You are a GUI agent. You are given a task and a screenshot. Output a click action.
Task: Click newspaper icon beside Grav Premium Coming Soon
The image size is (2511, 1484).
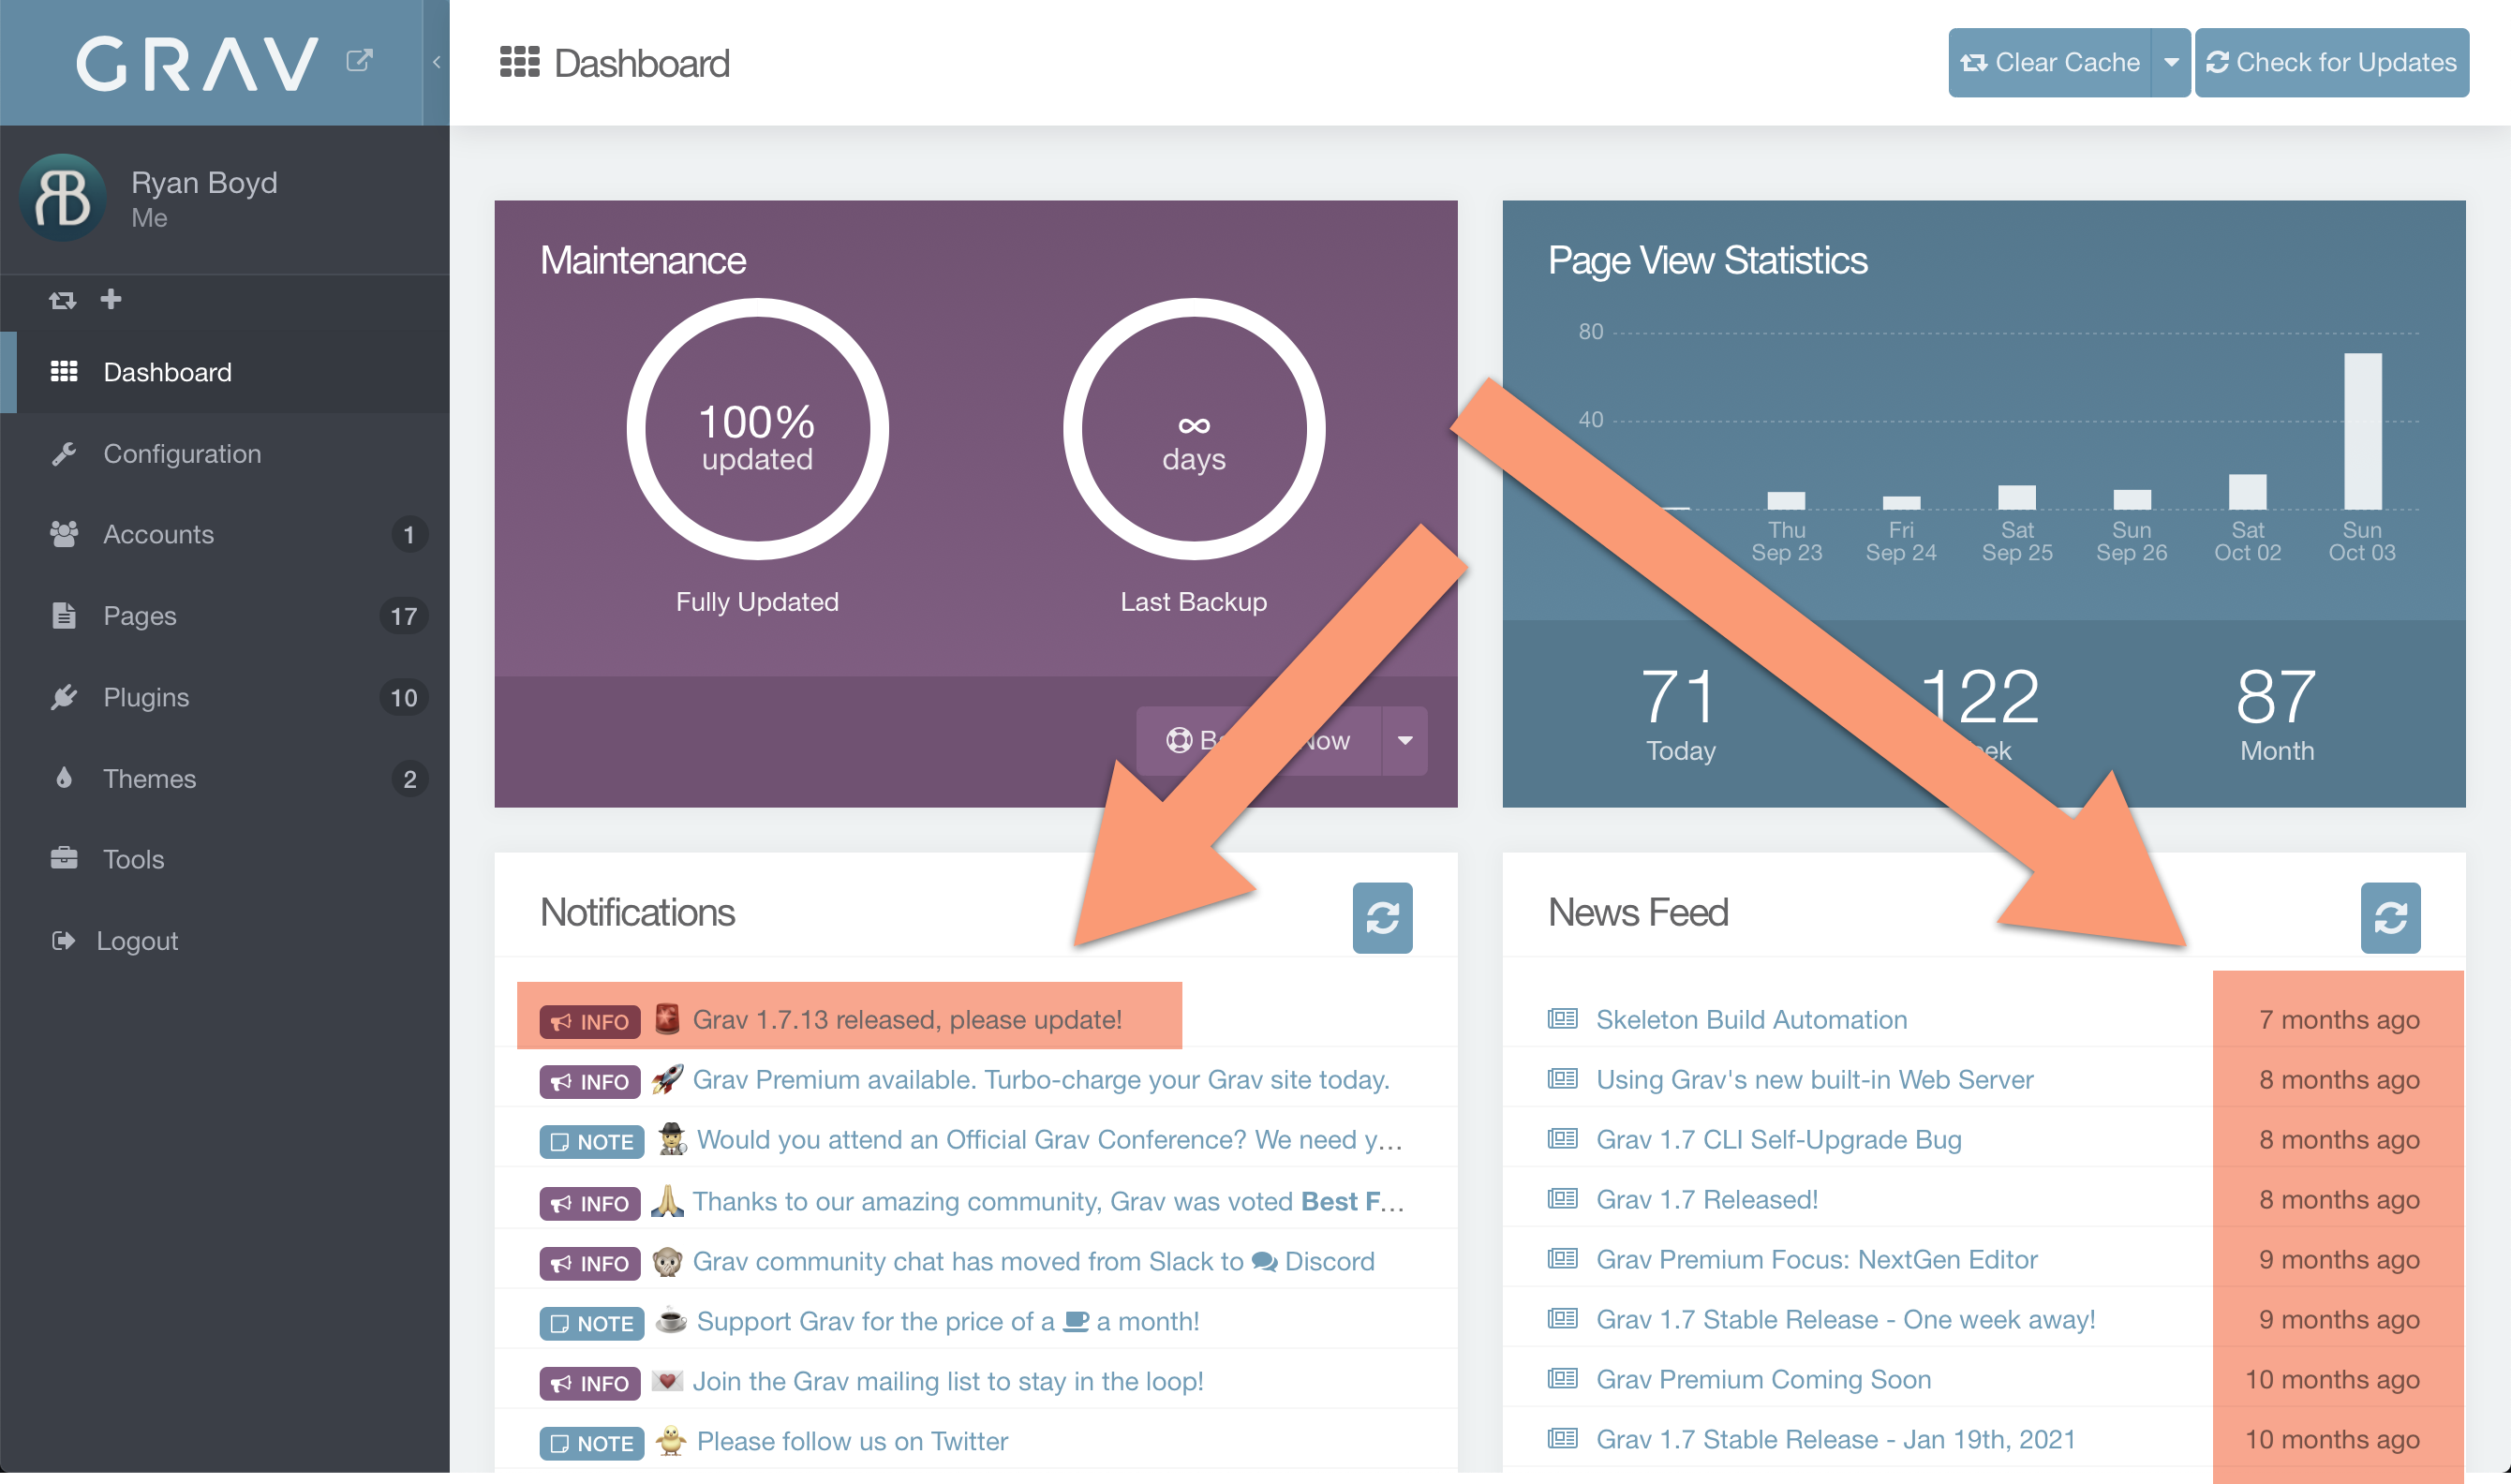1562,1378
